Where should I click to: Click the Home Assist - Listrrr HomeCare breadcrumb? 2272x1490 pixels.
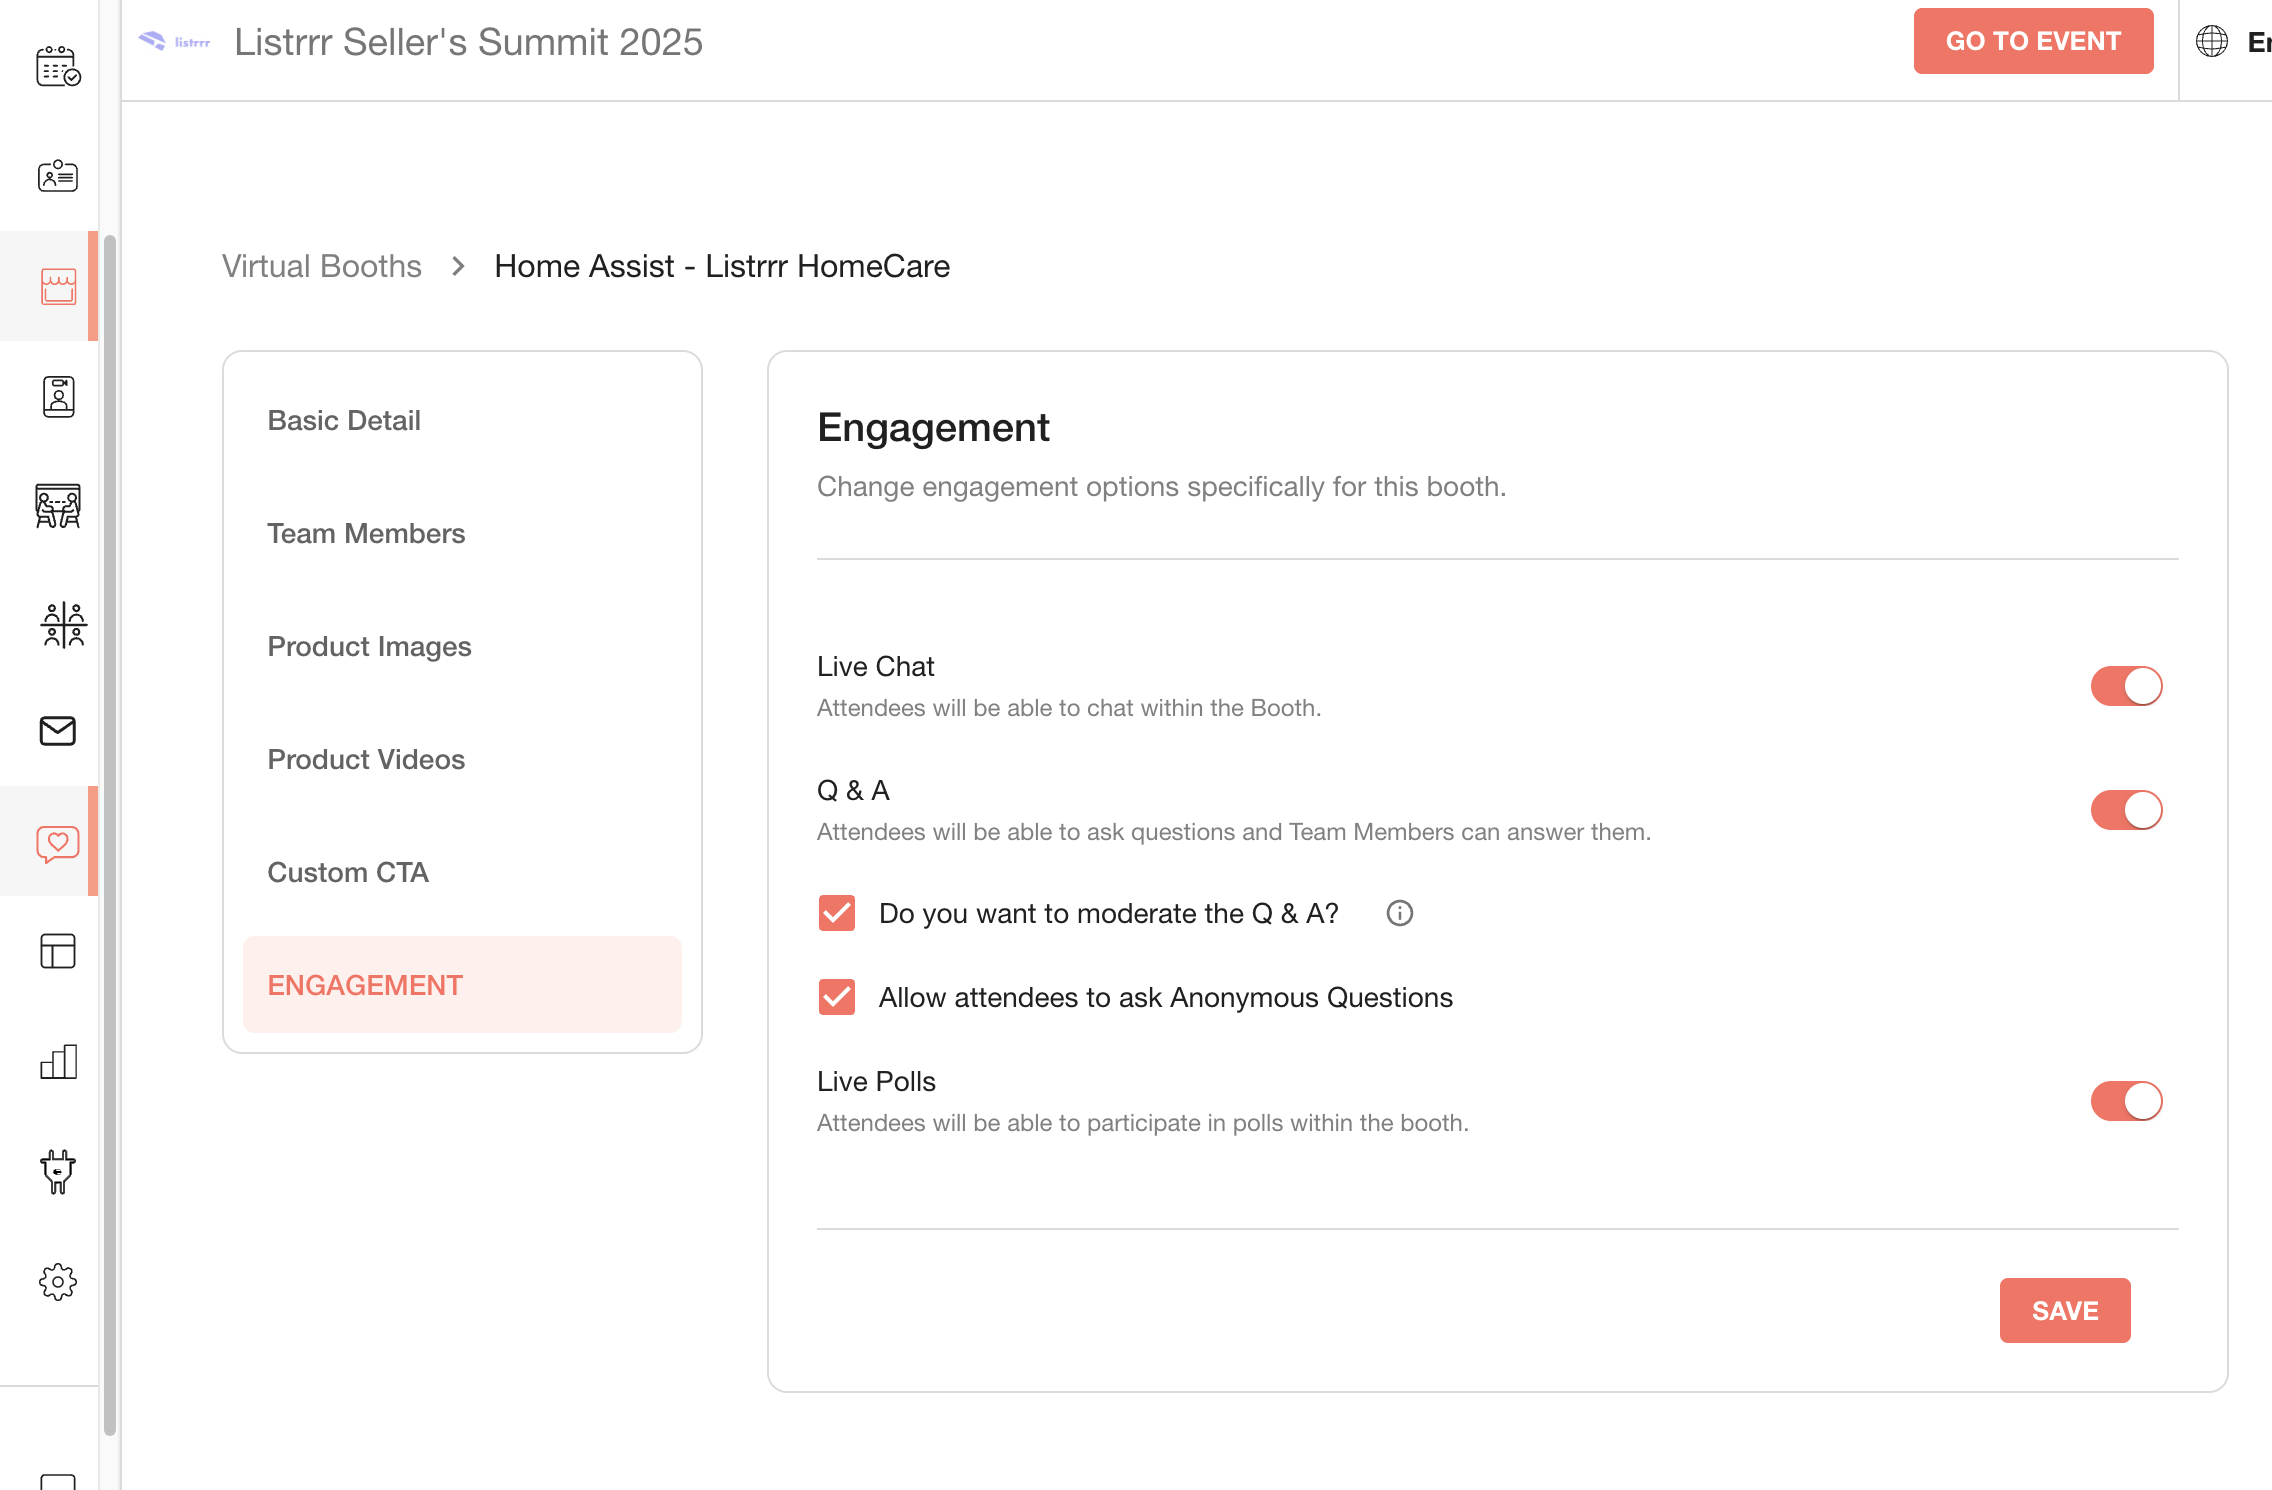[x=721, y=266]
